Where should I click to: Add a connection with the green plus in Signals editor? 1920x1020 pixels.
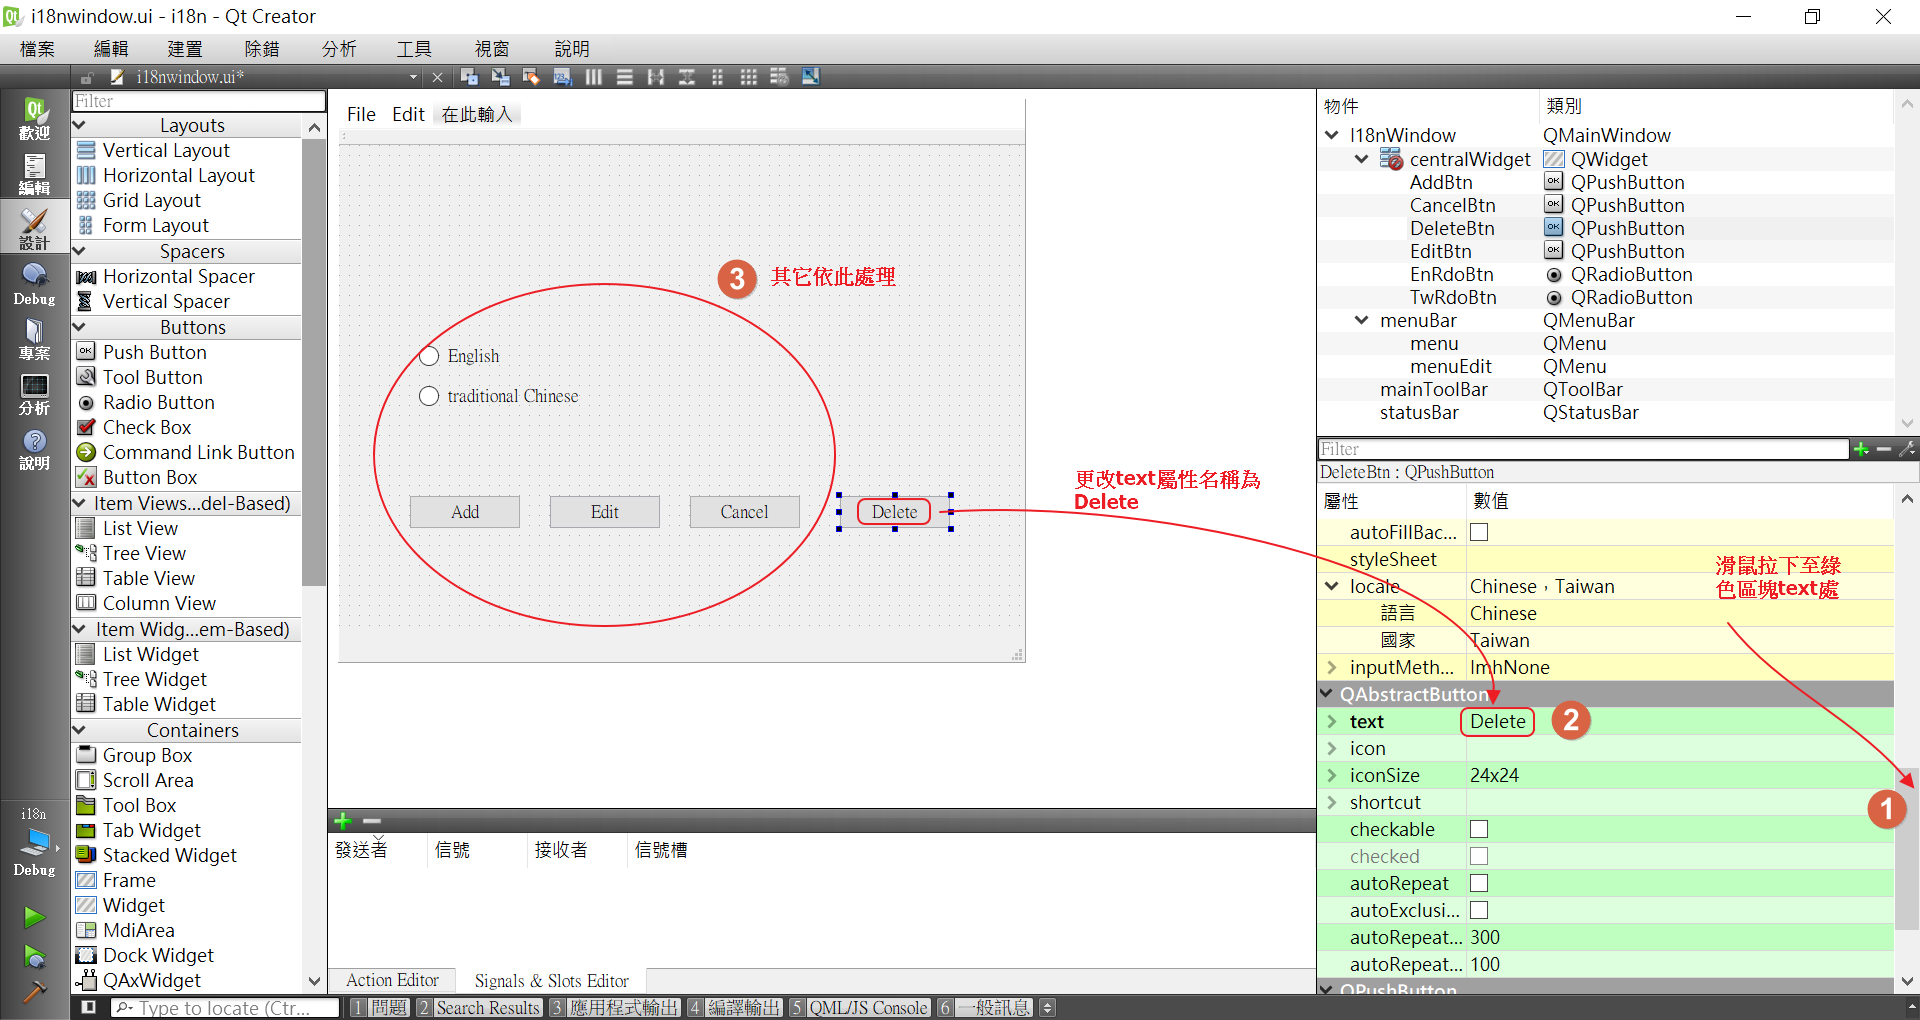click(343, 821)
